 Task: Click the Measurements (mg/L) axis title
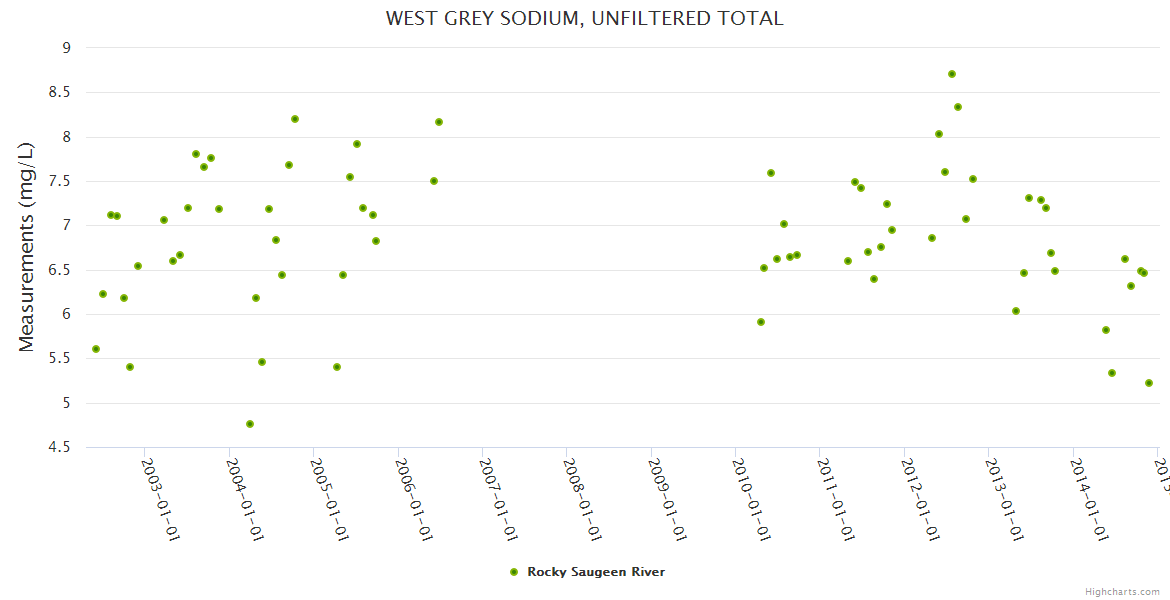27,246
